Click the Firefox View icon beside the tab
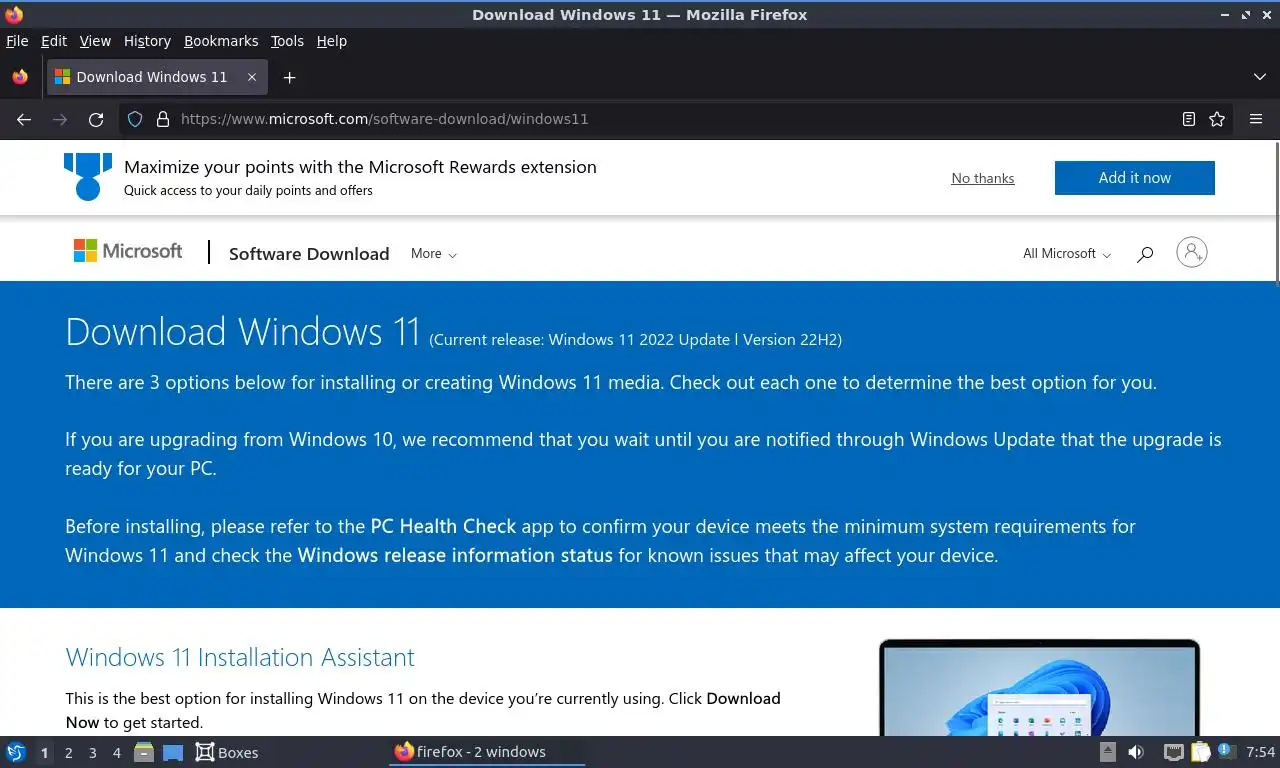The width and height of the screenshot is (1280, 768). point(20,77)
